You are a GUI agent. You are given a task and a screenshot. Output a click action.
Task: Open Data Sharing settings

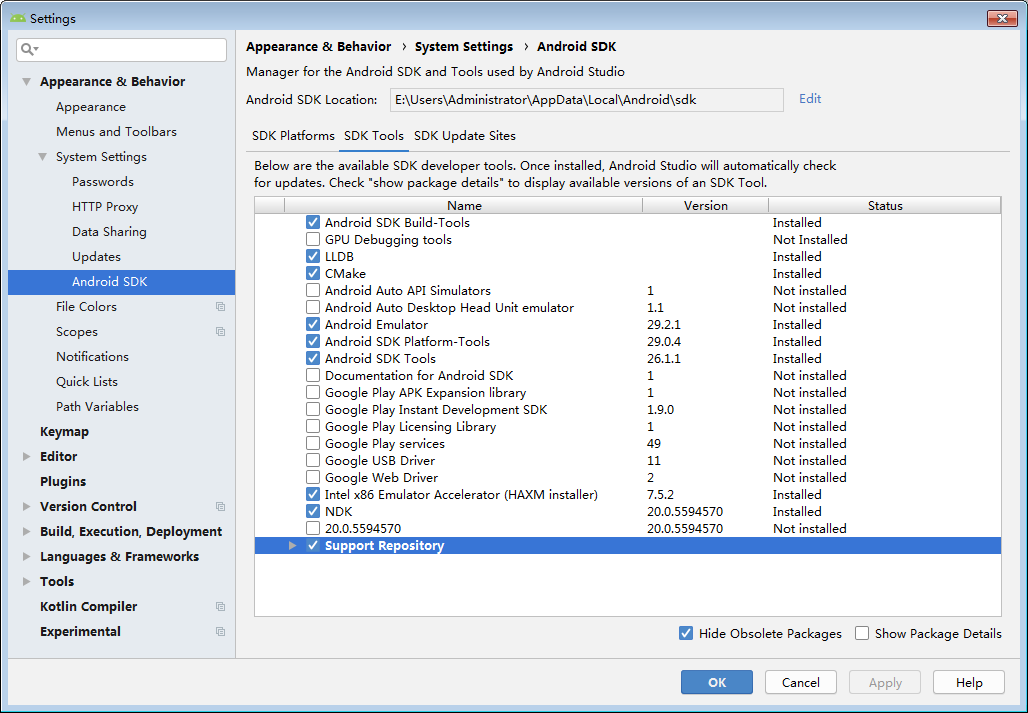coord(109,231)
